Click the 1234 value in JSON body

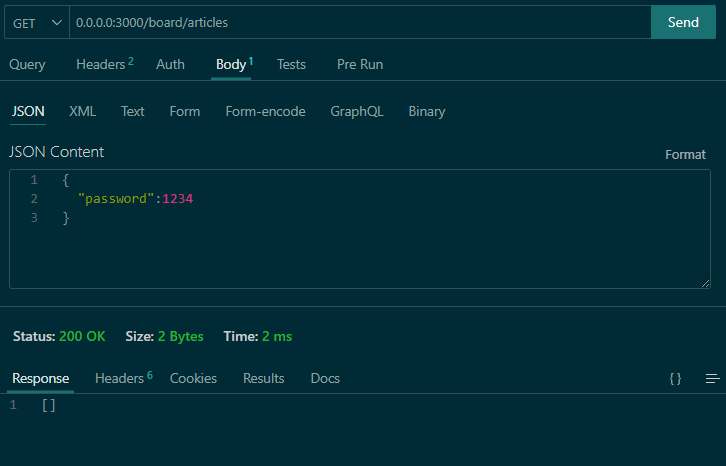178,199
